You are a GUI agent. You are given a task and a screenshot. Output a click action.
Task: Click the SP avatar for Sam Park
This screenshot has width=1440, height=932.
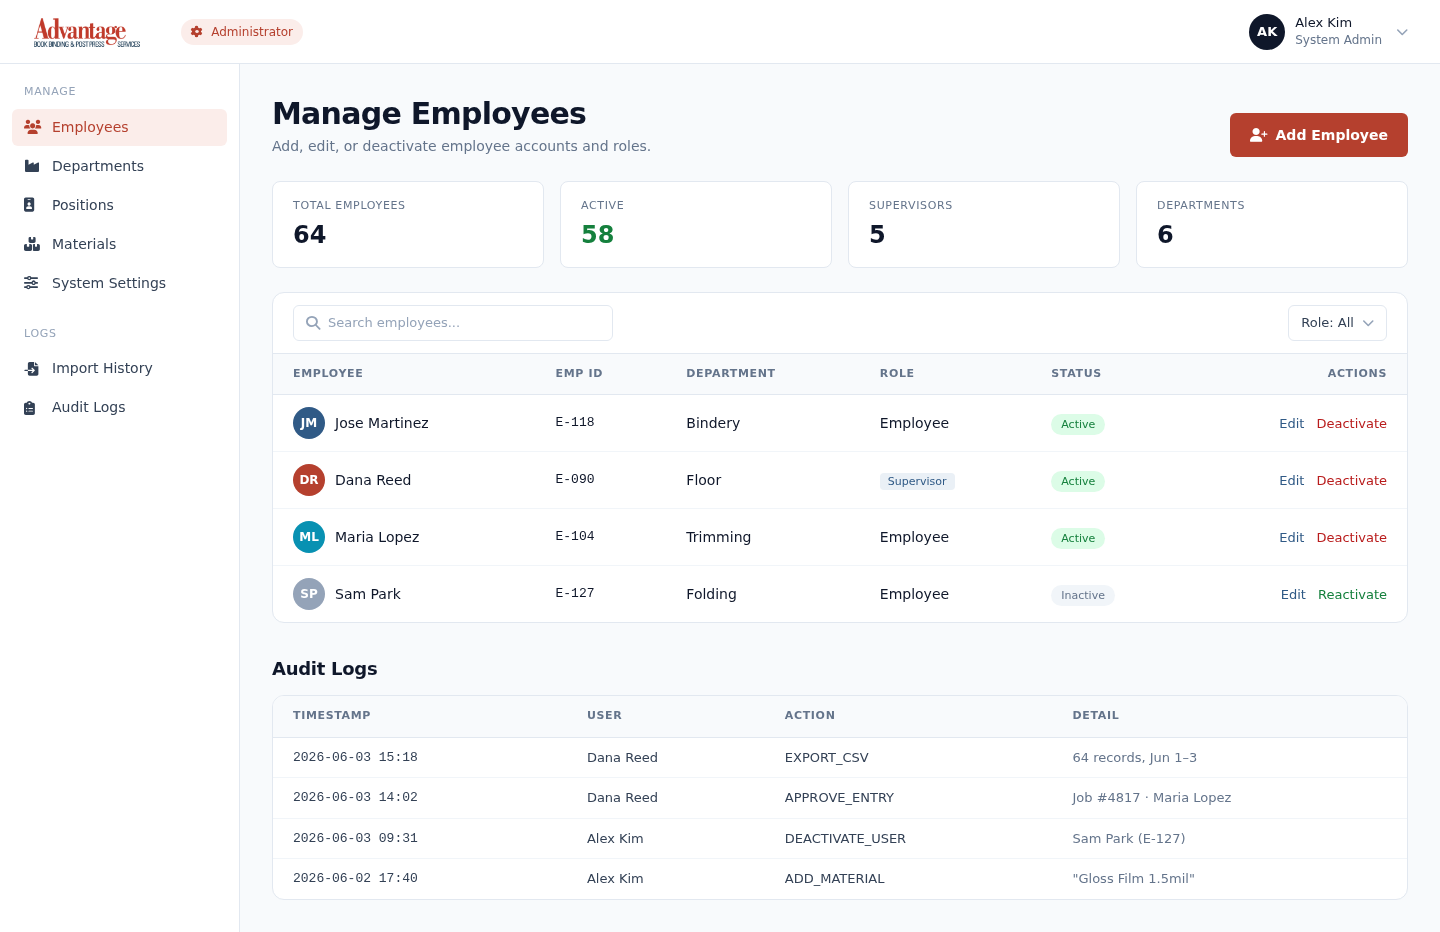pyautogui.click(x=309, y=594)
